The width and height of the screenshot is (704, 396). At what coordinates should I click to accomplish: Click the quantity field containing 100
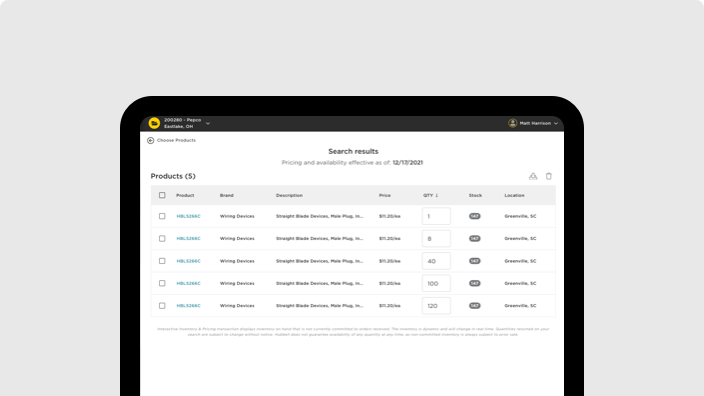(436, 283)
